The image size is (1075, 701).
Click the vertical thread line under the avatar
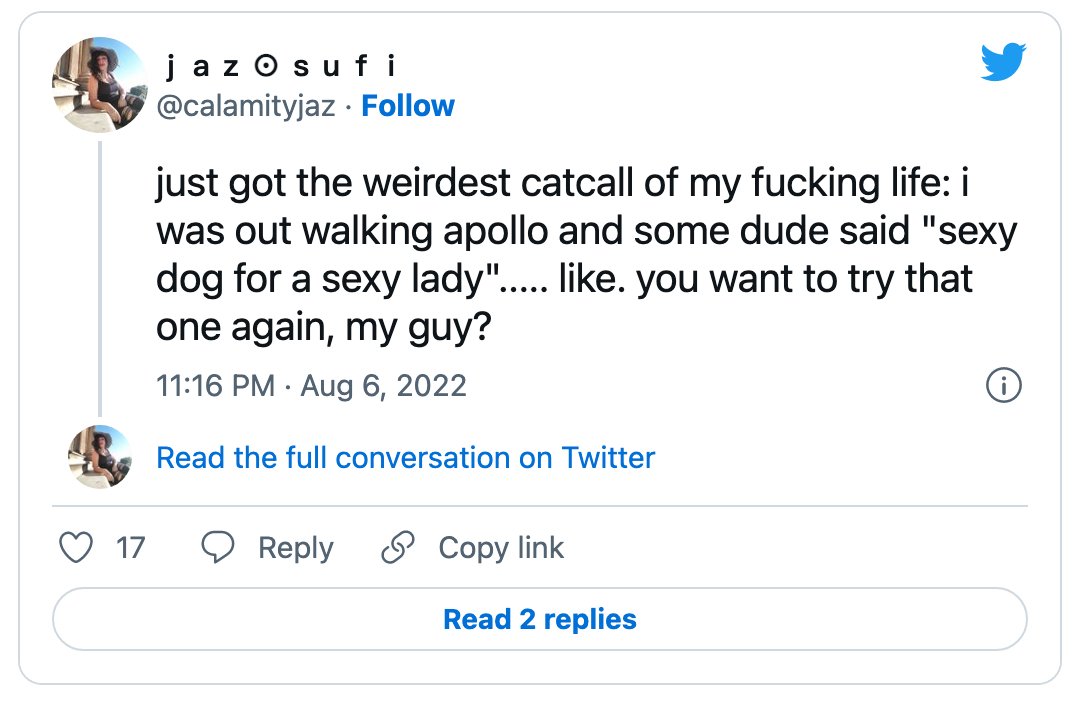point(100,278)
